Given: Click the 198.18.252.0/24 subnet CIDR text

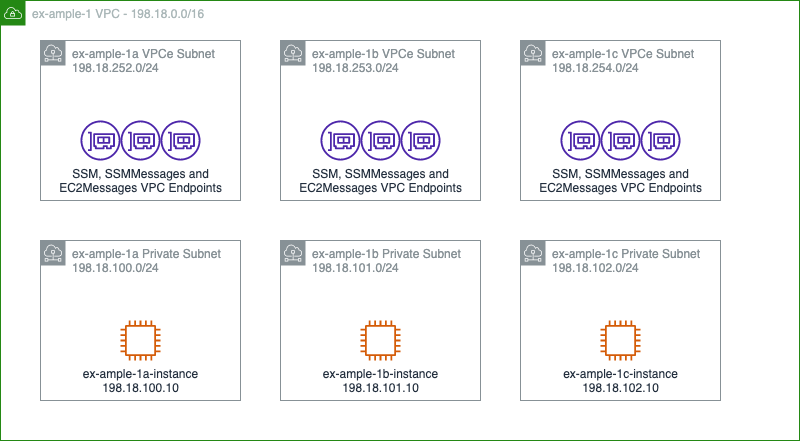Looking at the screenshot, I should [x=115, y=68].
